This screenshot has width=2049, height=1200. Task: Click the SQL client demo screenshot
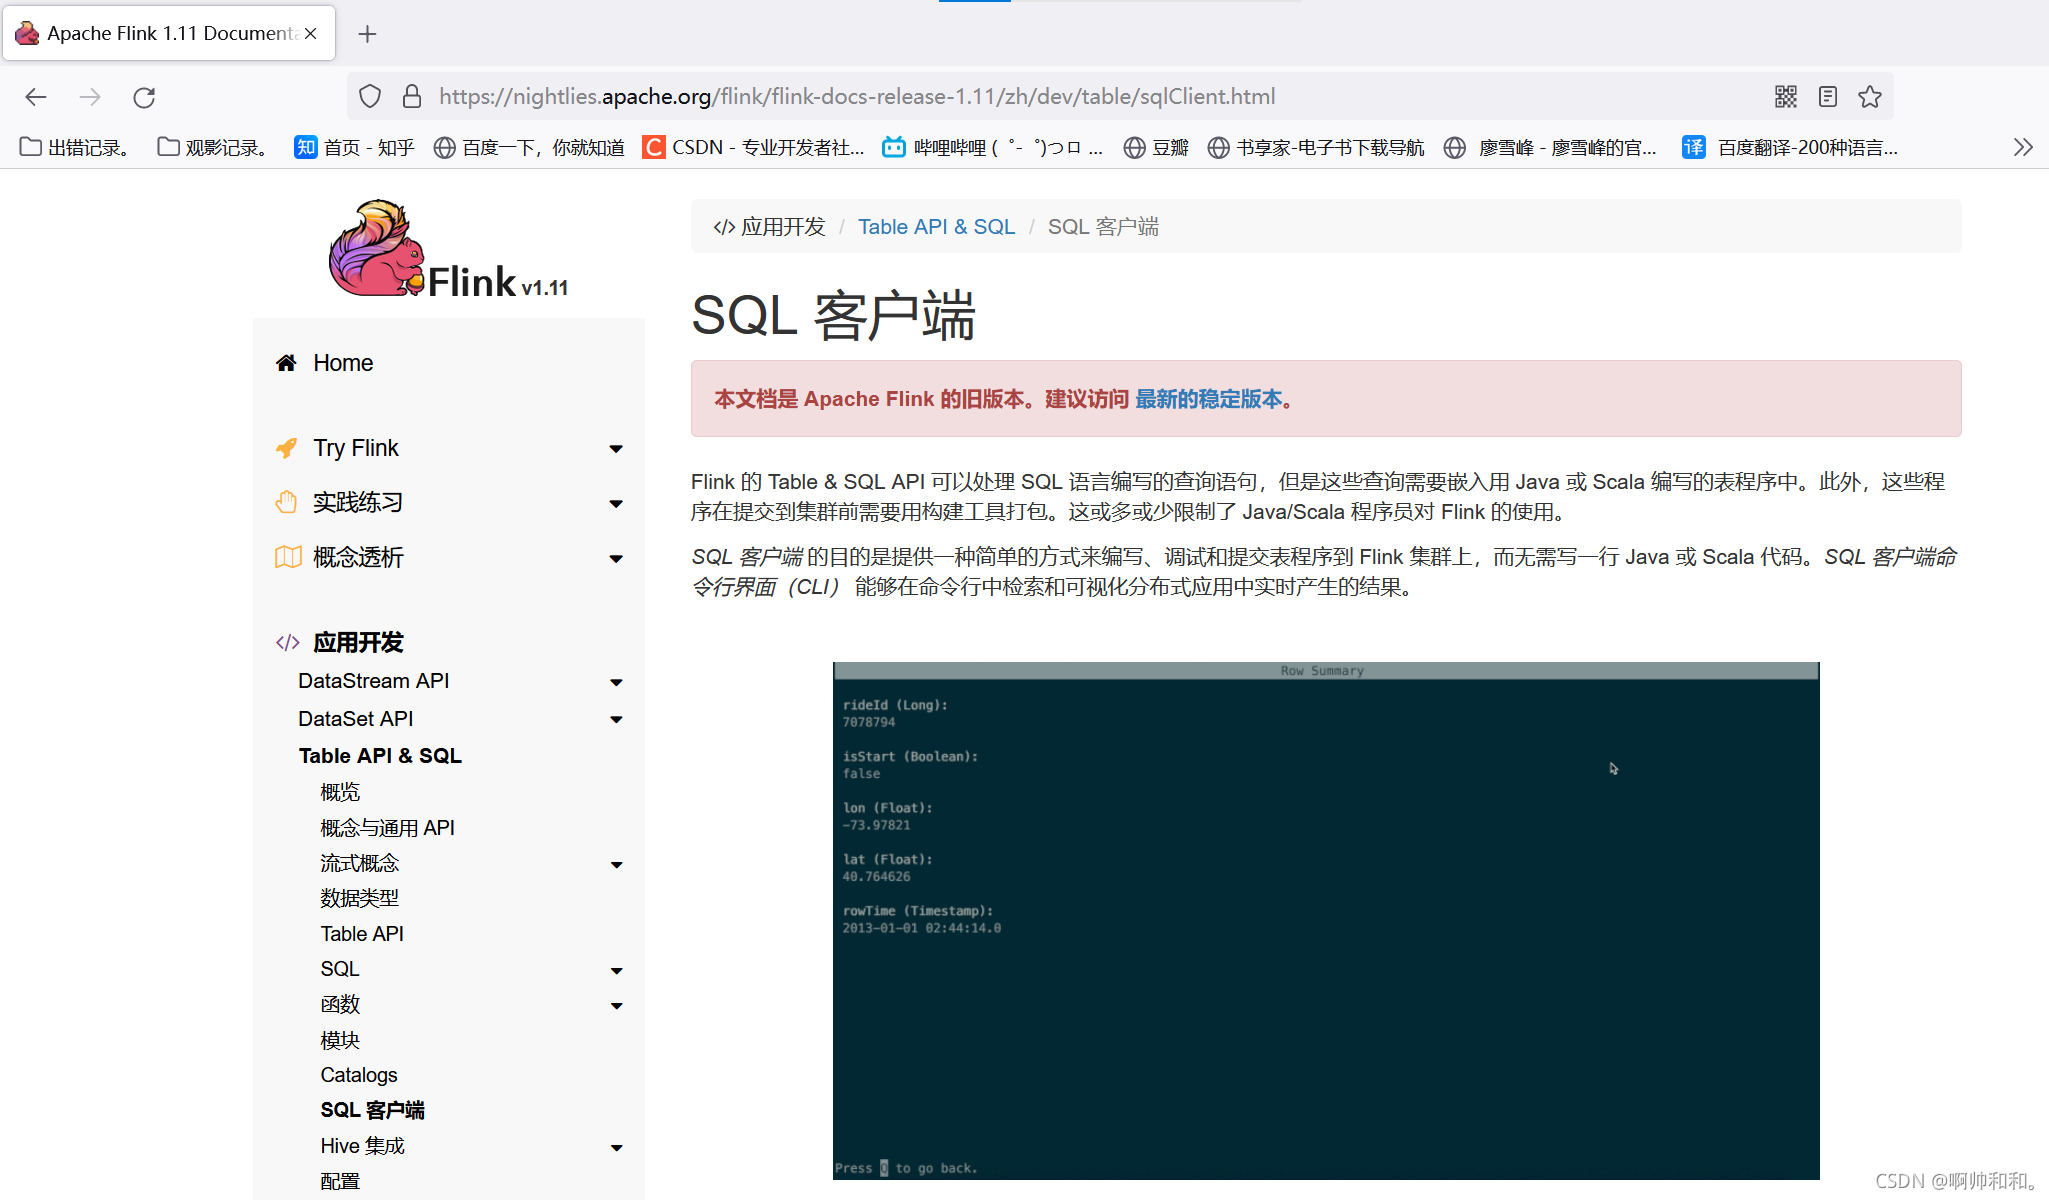[x=1326, y=920]
